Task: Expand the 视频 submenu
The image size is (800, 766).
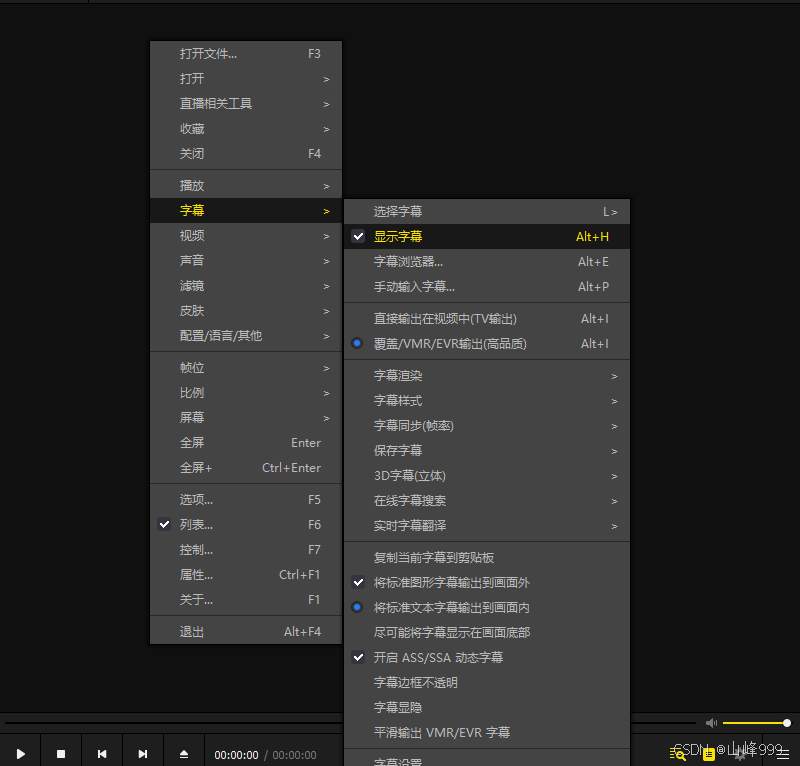Action: 246,236
